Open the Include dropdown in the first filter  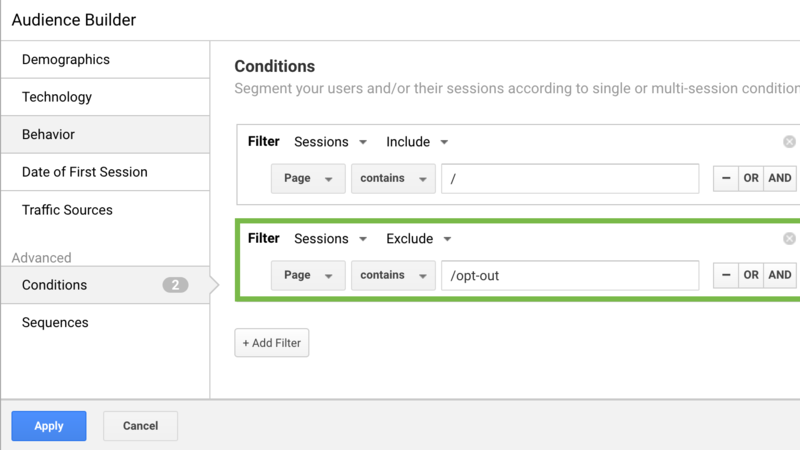pyautogui.click(x=417, y=142)
